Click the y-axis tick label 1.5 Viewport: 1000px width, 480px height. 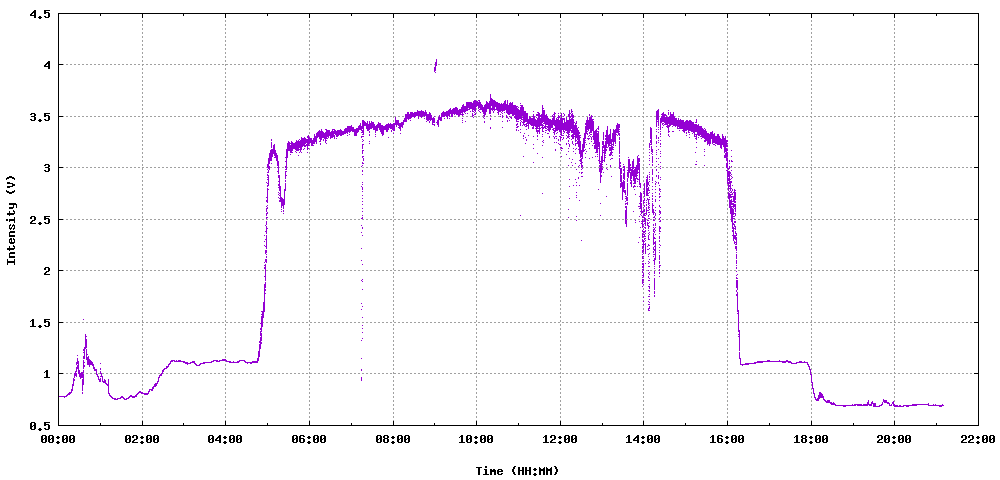click(x=40, y=322)
